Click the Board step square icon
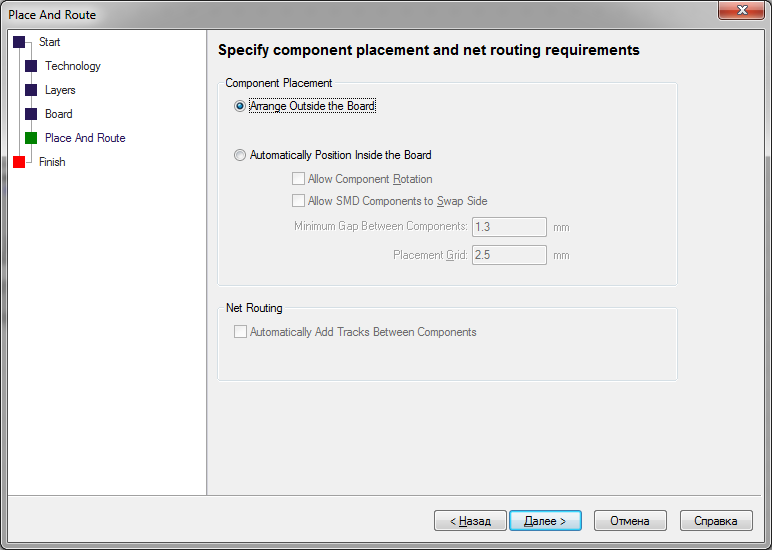Image resolution: width=772 pixels, height=550 pixels. 31,114
